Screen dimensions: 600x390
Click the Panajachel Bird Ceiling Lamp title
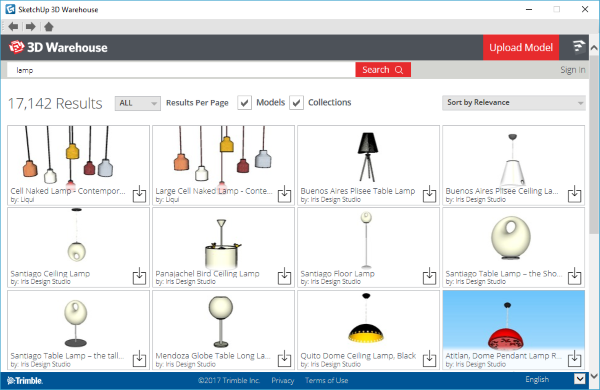tap(207, 274)
